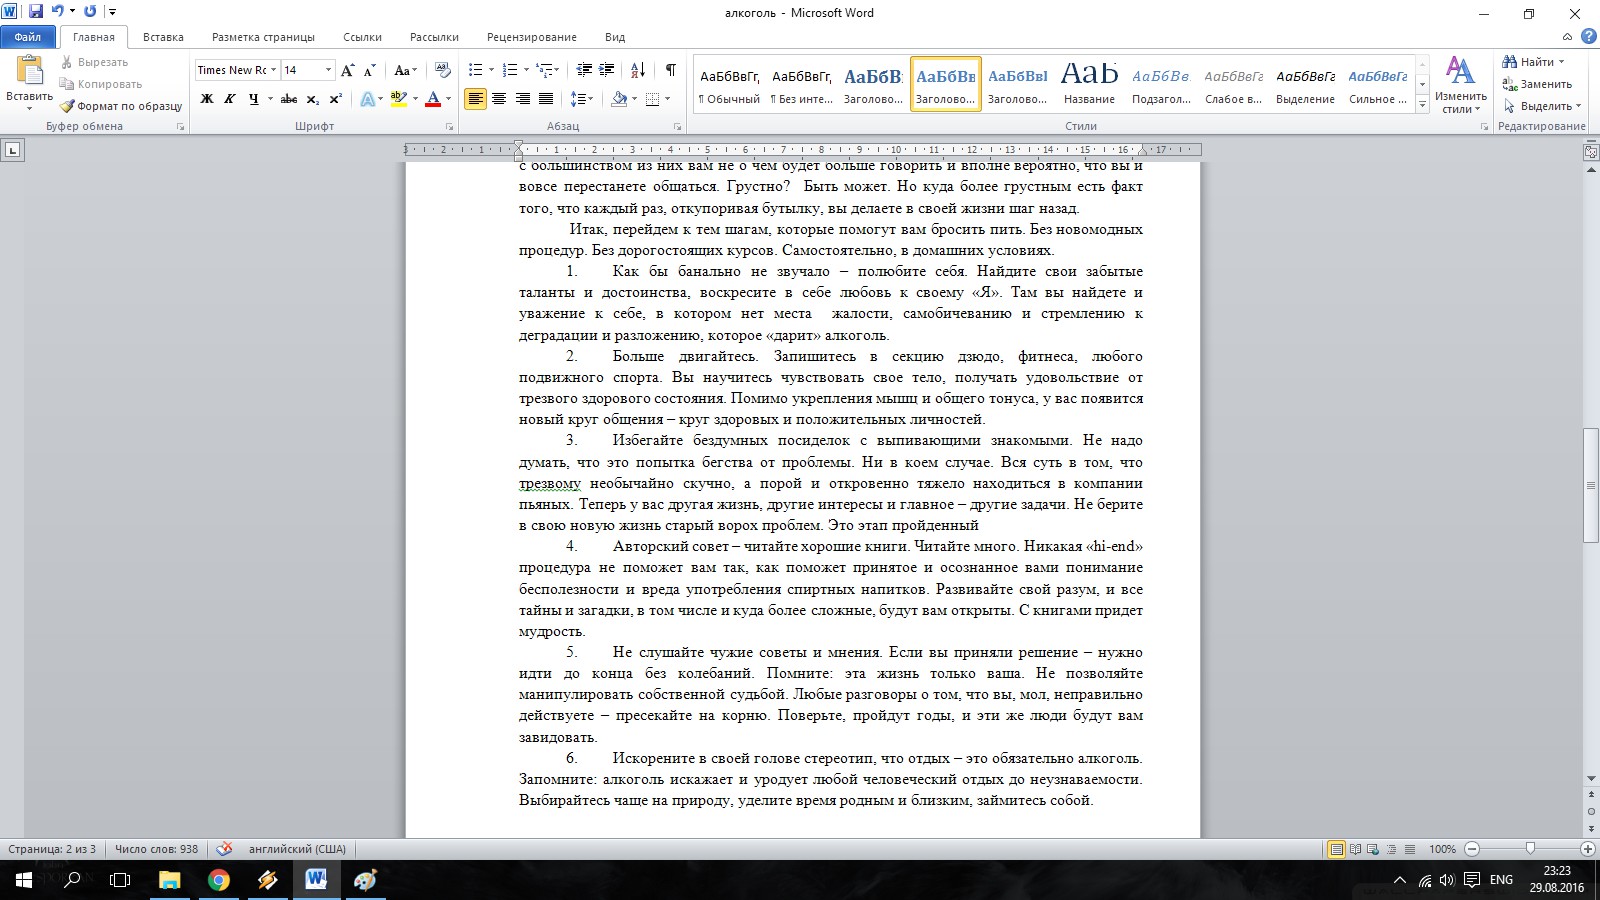Toggle bold (Ж) formatting
Screen dimensions: 1600x900
coord(207,99)
